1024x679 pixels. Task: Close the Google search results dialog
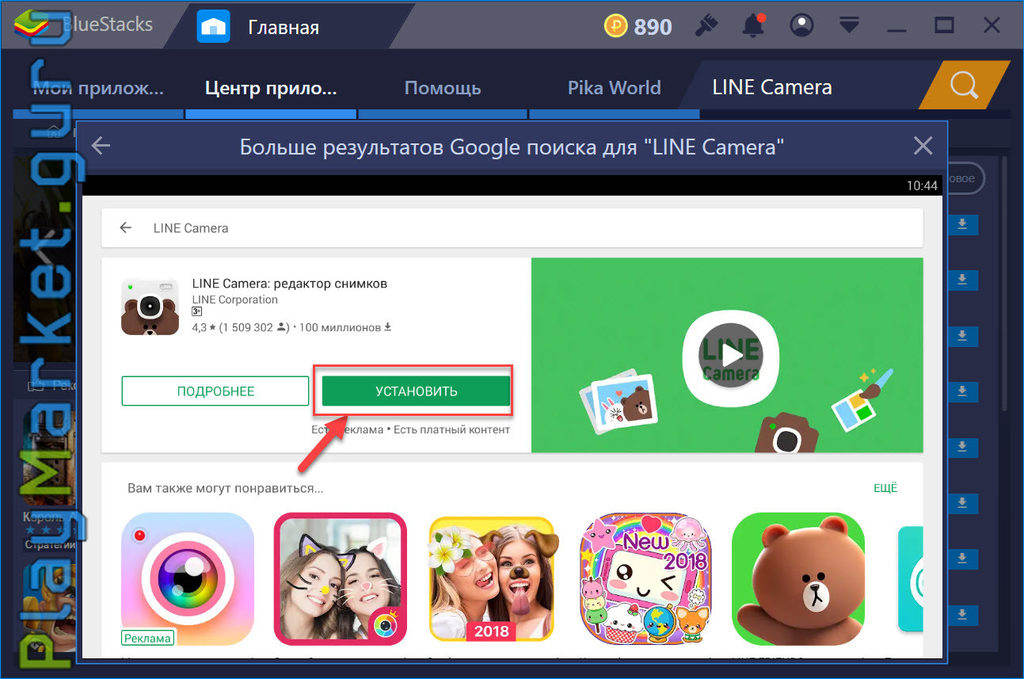[x=923, y=146]
